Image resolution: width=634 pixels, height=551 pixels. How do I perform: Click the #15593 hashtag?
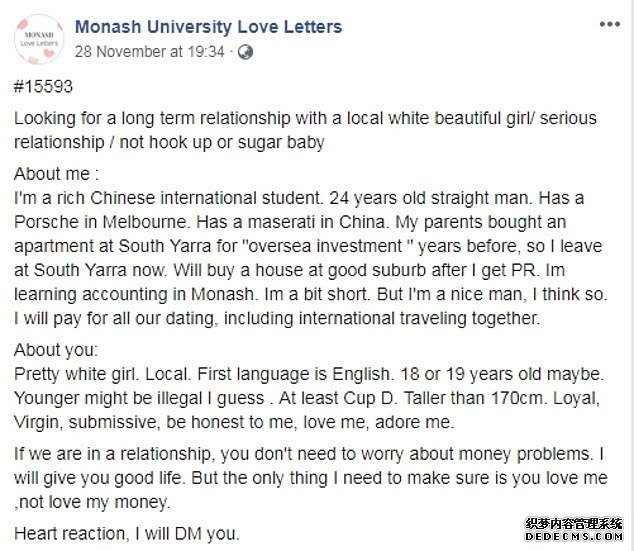pyautogui.click(x=43, y=87)
